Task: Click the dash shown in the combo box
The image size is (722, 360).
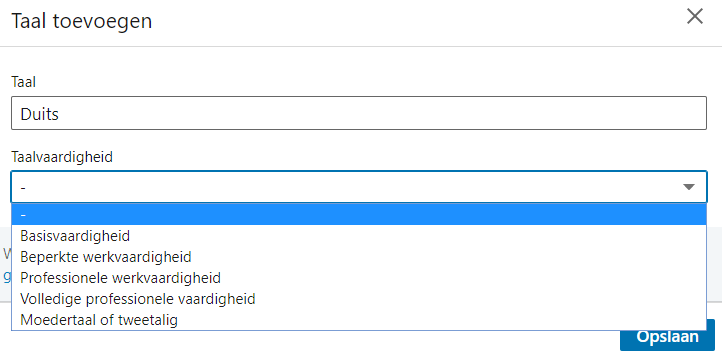Action: (x=23, y=187)
